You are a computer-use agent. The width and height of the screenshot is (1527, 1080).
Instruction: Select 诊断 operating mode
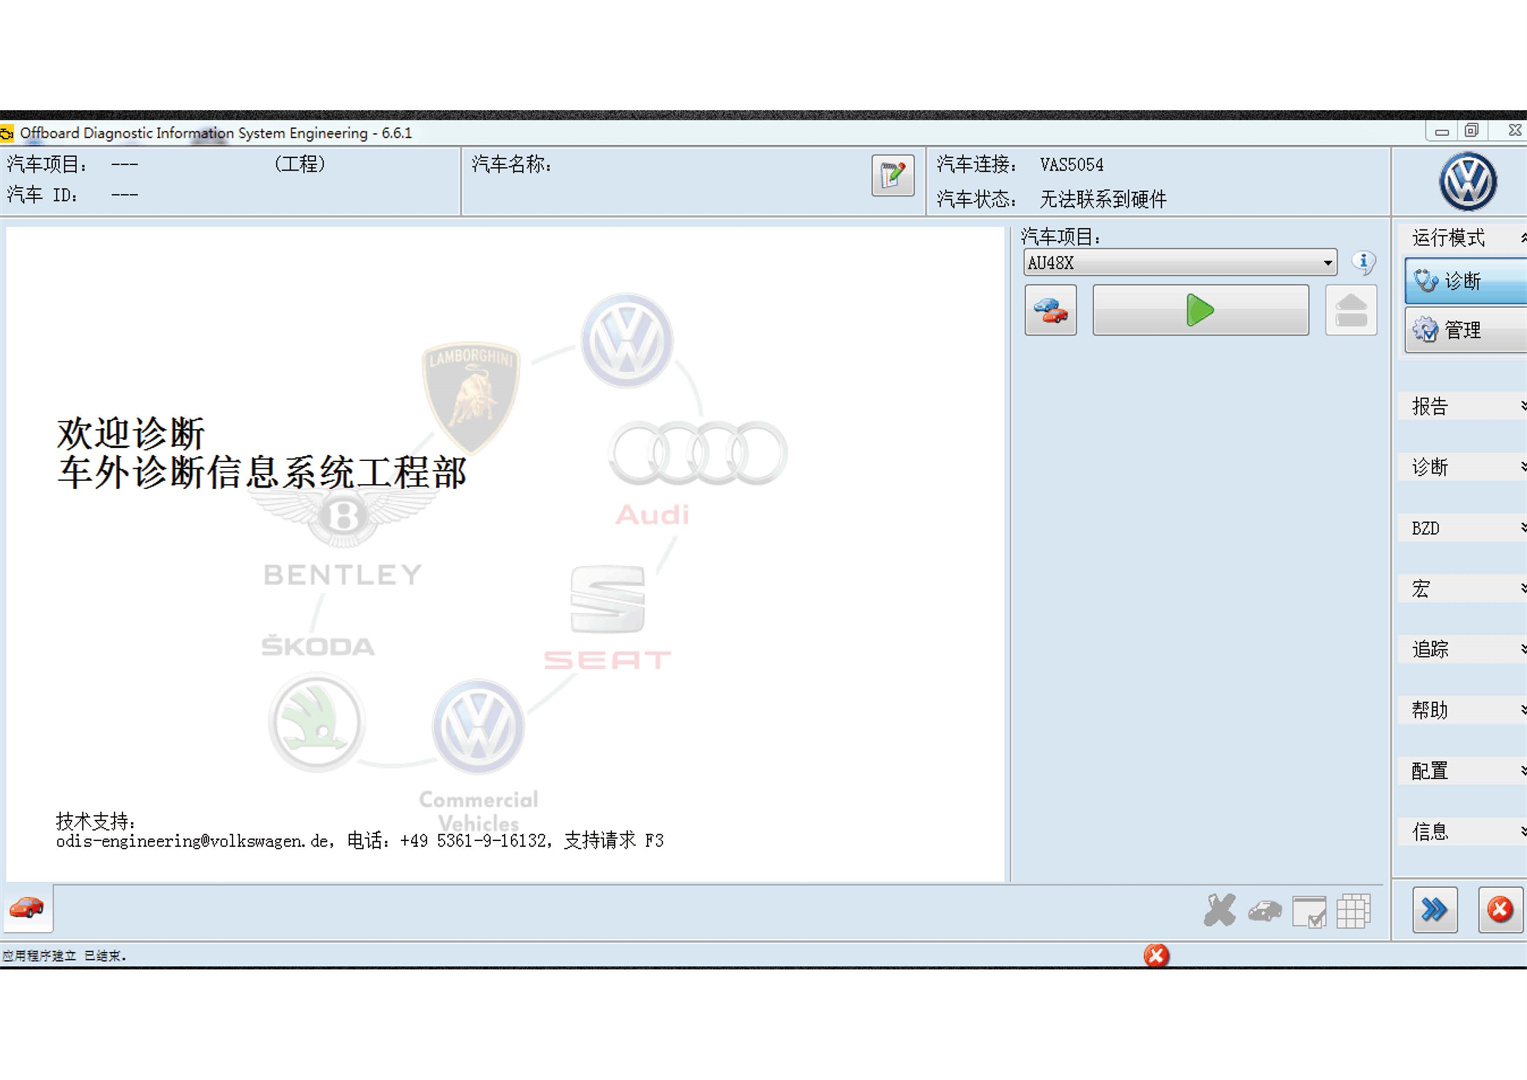1466,281
